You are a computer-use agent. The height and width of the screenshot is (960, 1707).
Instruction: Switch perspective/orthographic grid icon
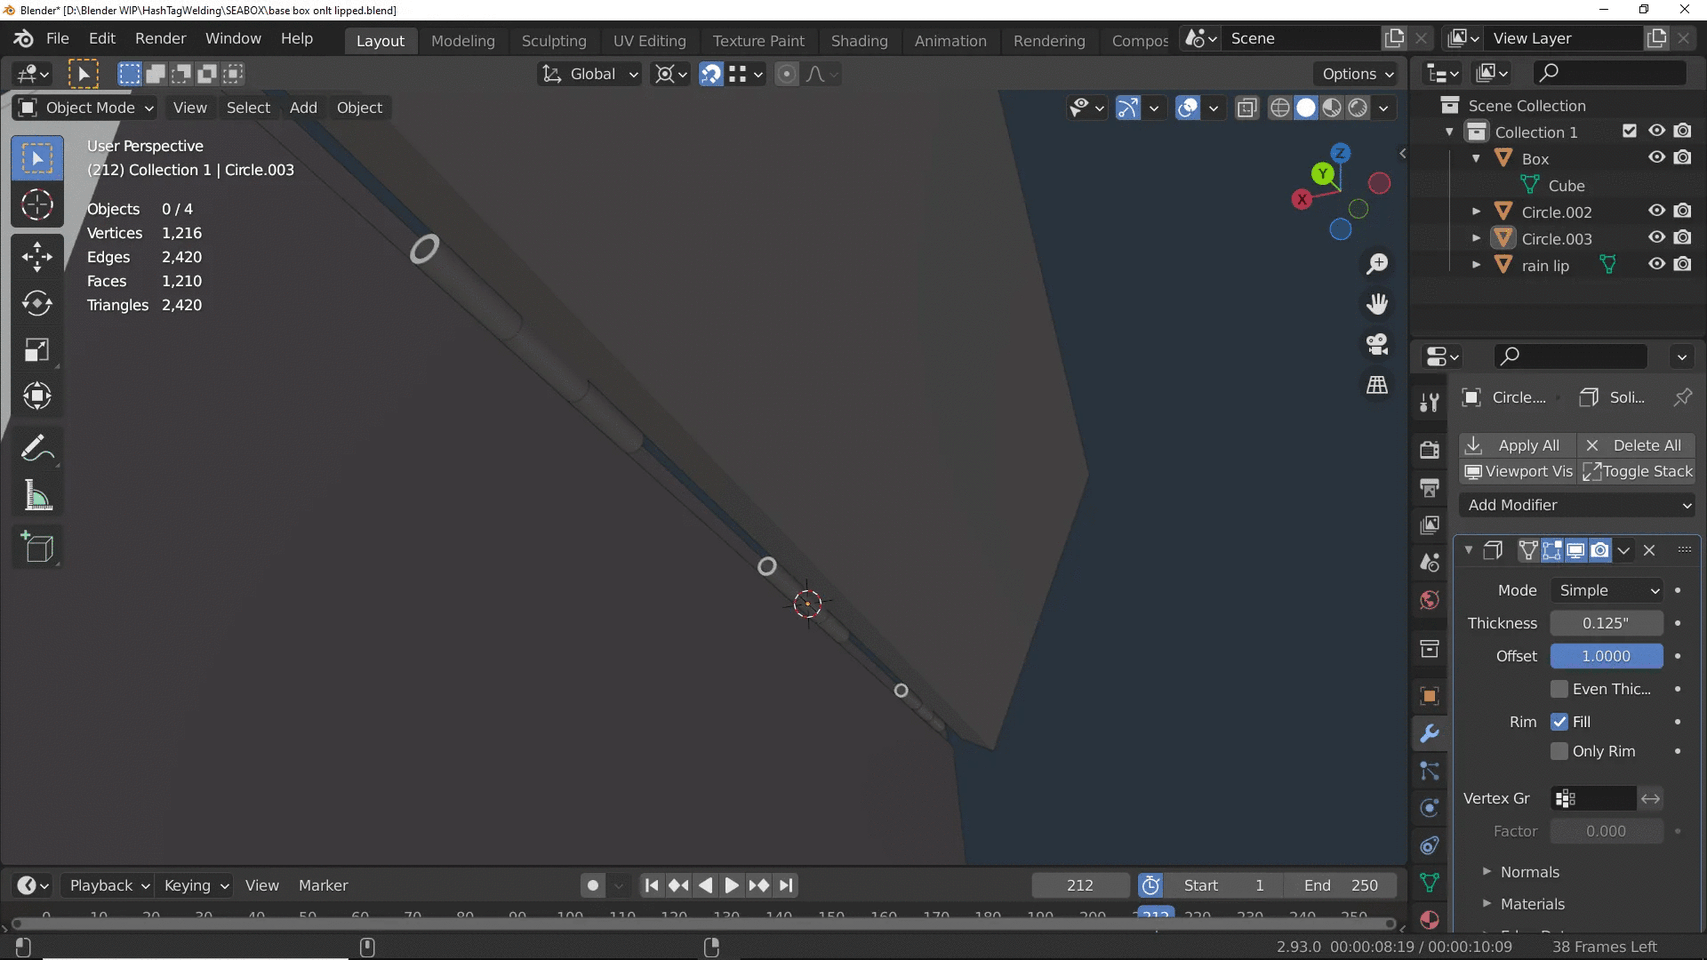tap(1377, 385)
